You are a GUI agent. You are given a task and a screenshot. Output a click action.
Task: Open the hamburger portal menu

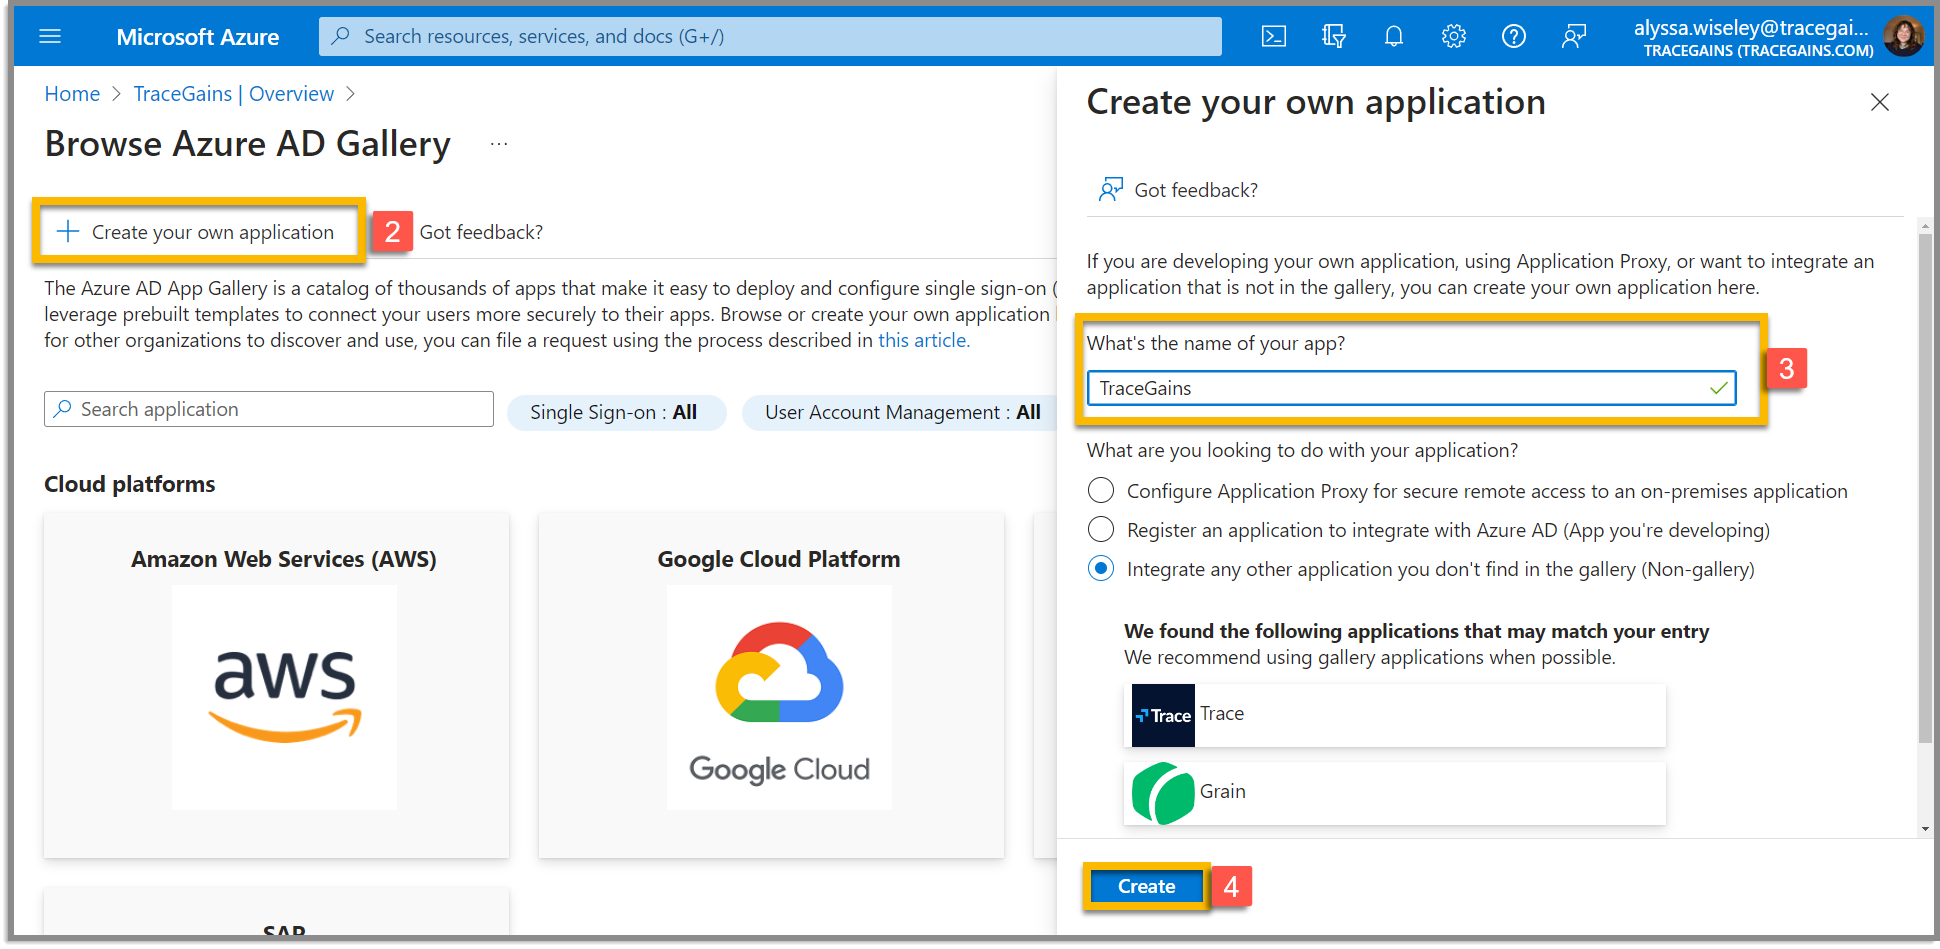(50, 37)
